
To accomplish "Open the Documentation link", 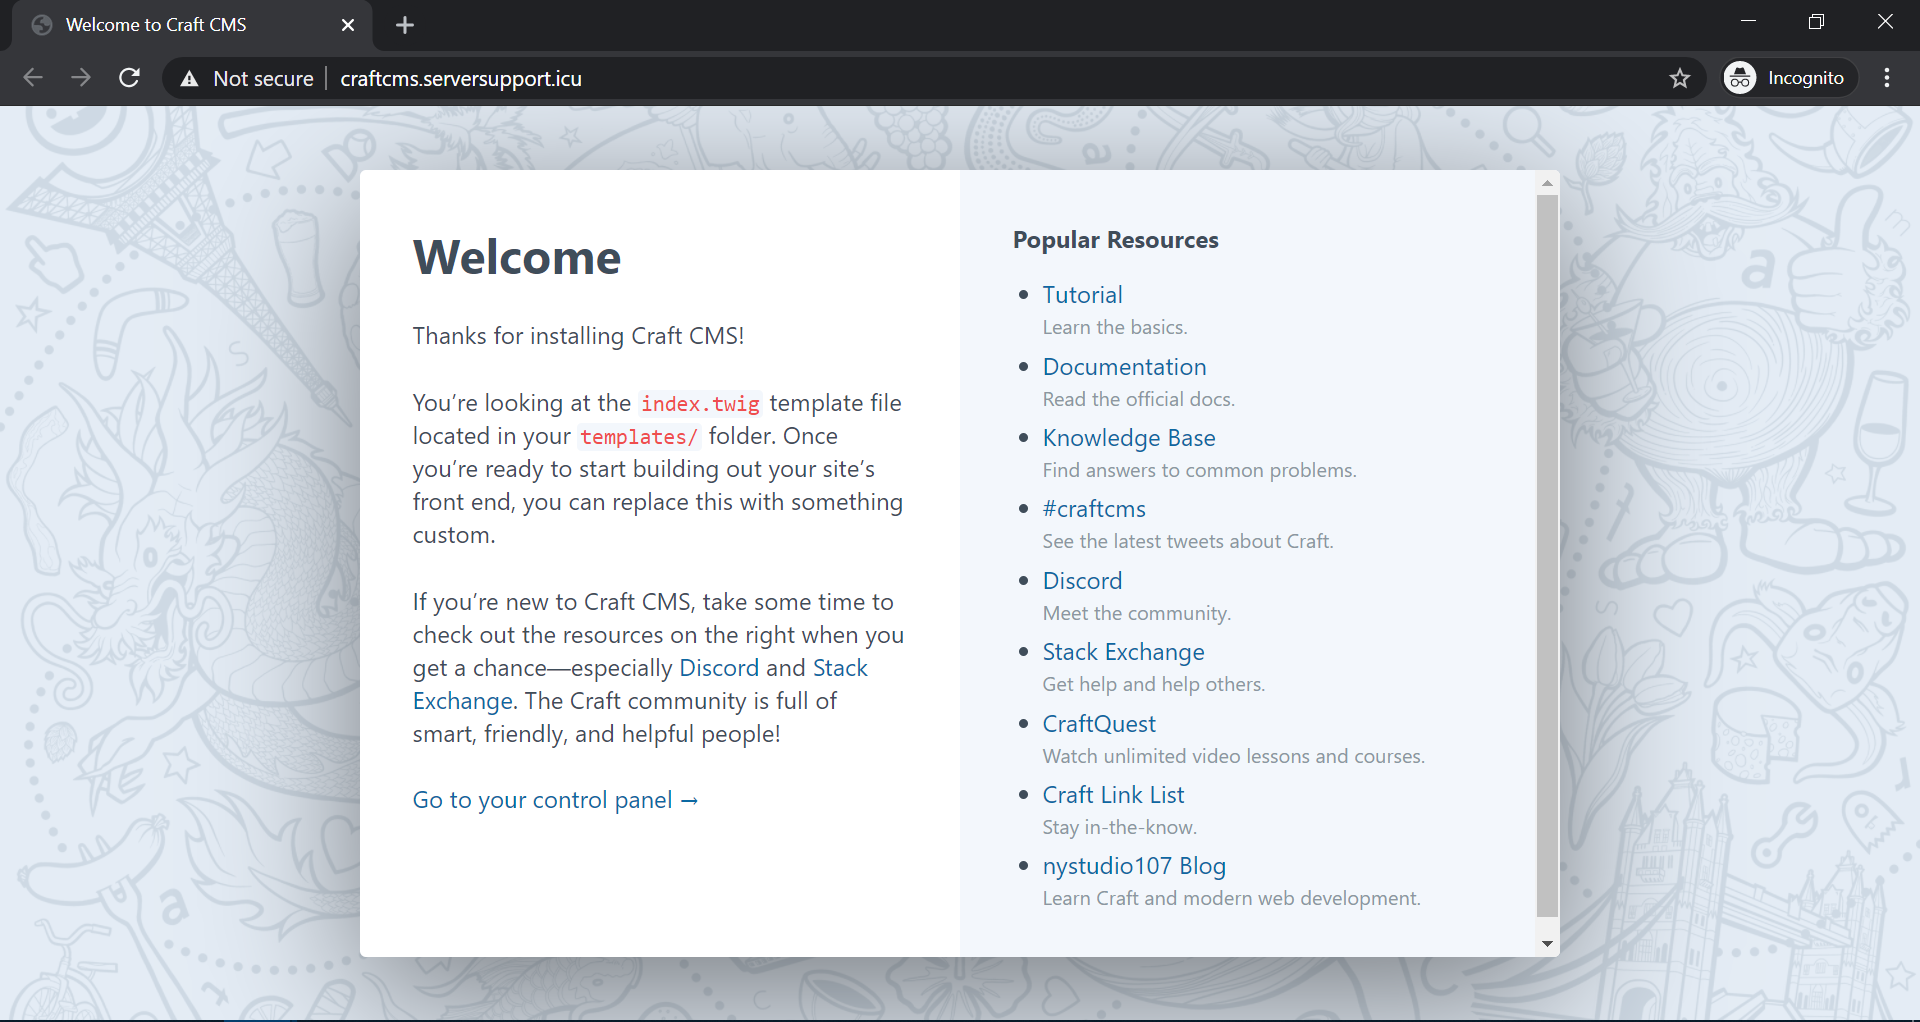I will (1124, 367).
